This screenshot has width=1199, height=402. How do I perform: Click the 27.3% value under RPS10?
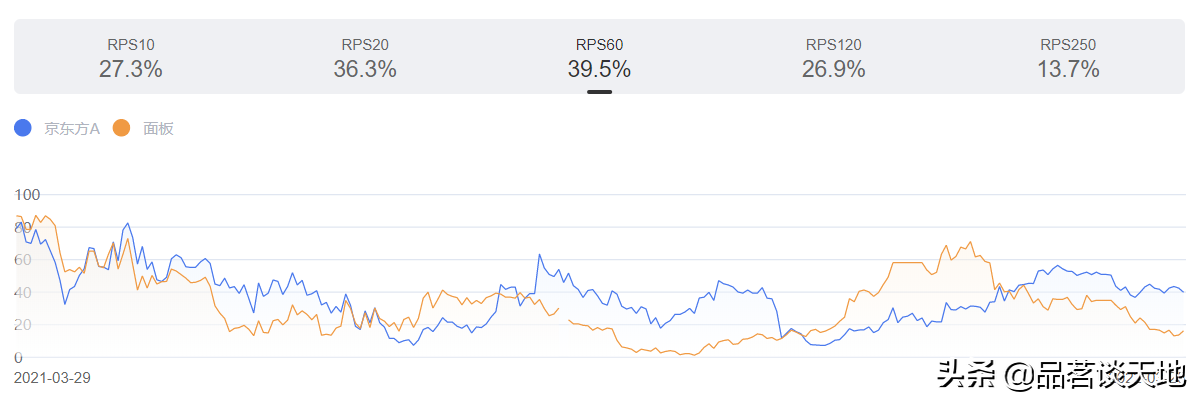[131, 69]
